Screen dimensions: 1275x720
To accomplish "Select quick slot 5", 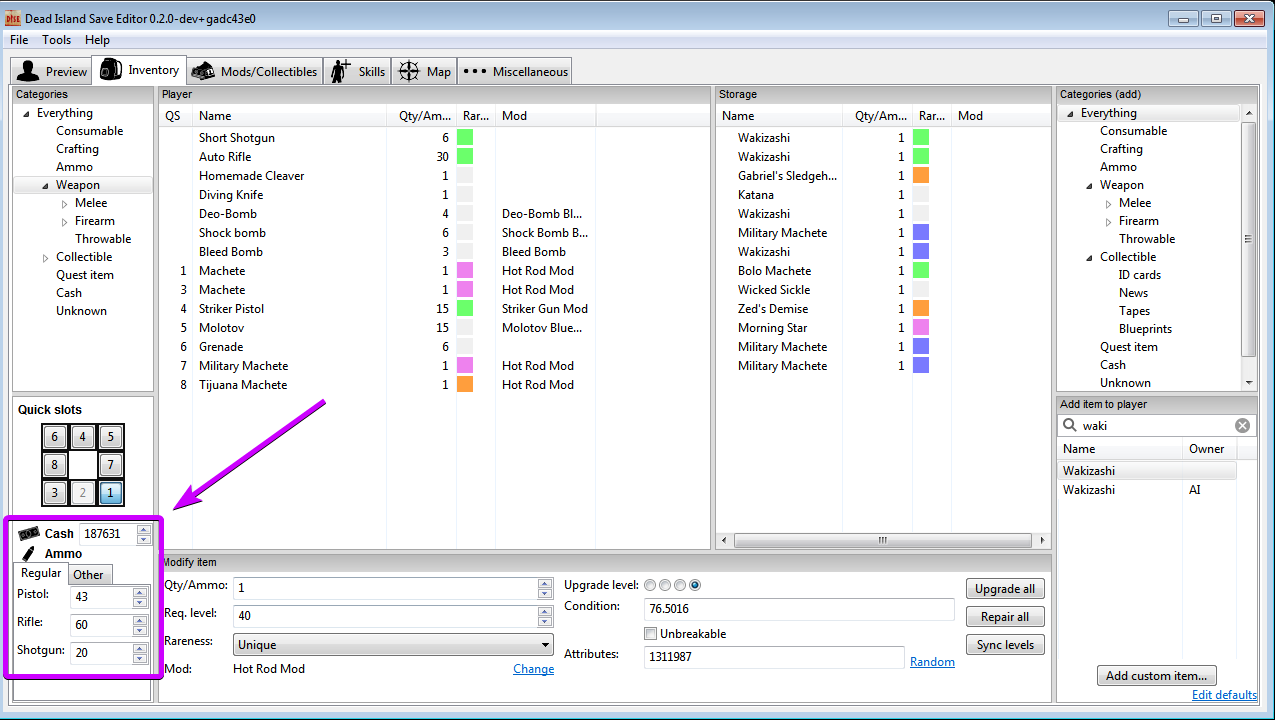I will pyautogui.click(x=111, y=437).
